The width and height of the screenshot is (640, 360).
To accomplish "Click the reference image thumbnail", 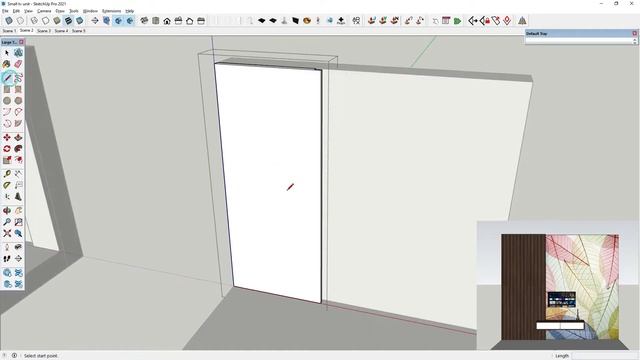I will [558, 285].
